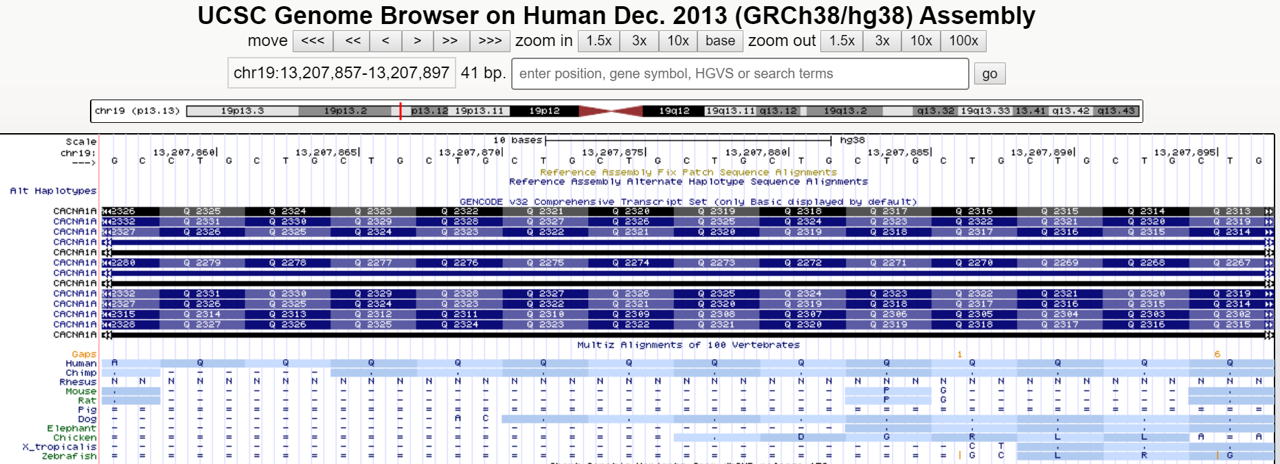Image resolution: width=1280 pixels, height=464 pixels.
Task: Select the Human species row label
Action: click(x=82, y=363)
